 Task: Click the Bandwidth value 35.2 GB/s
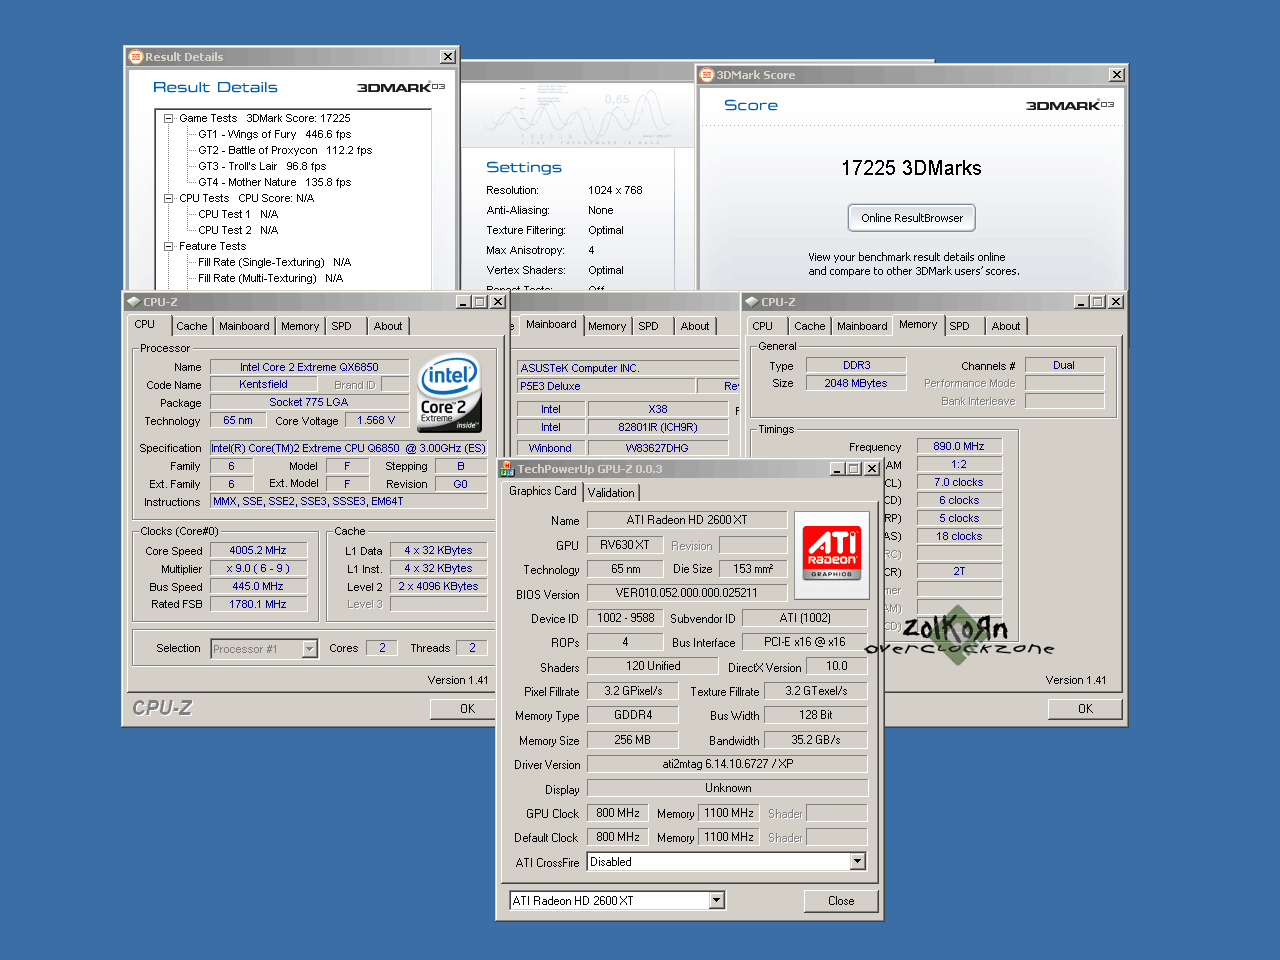pos(816,740)
